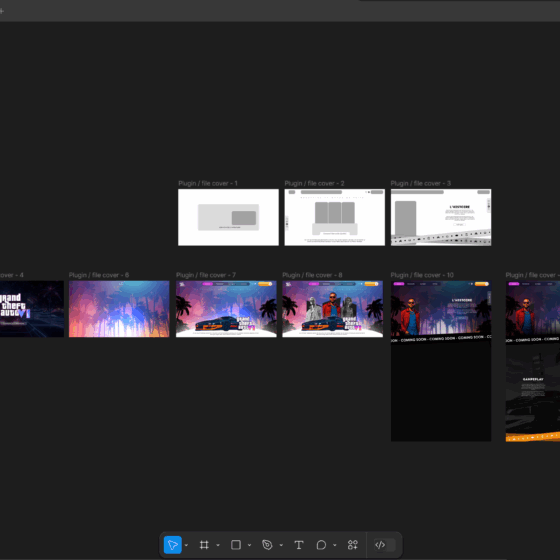Viewport: 560px width, 560px height.
Task: Select the Frame tool
Action: tap(204, 545)
